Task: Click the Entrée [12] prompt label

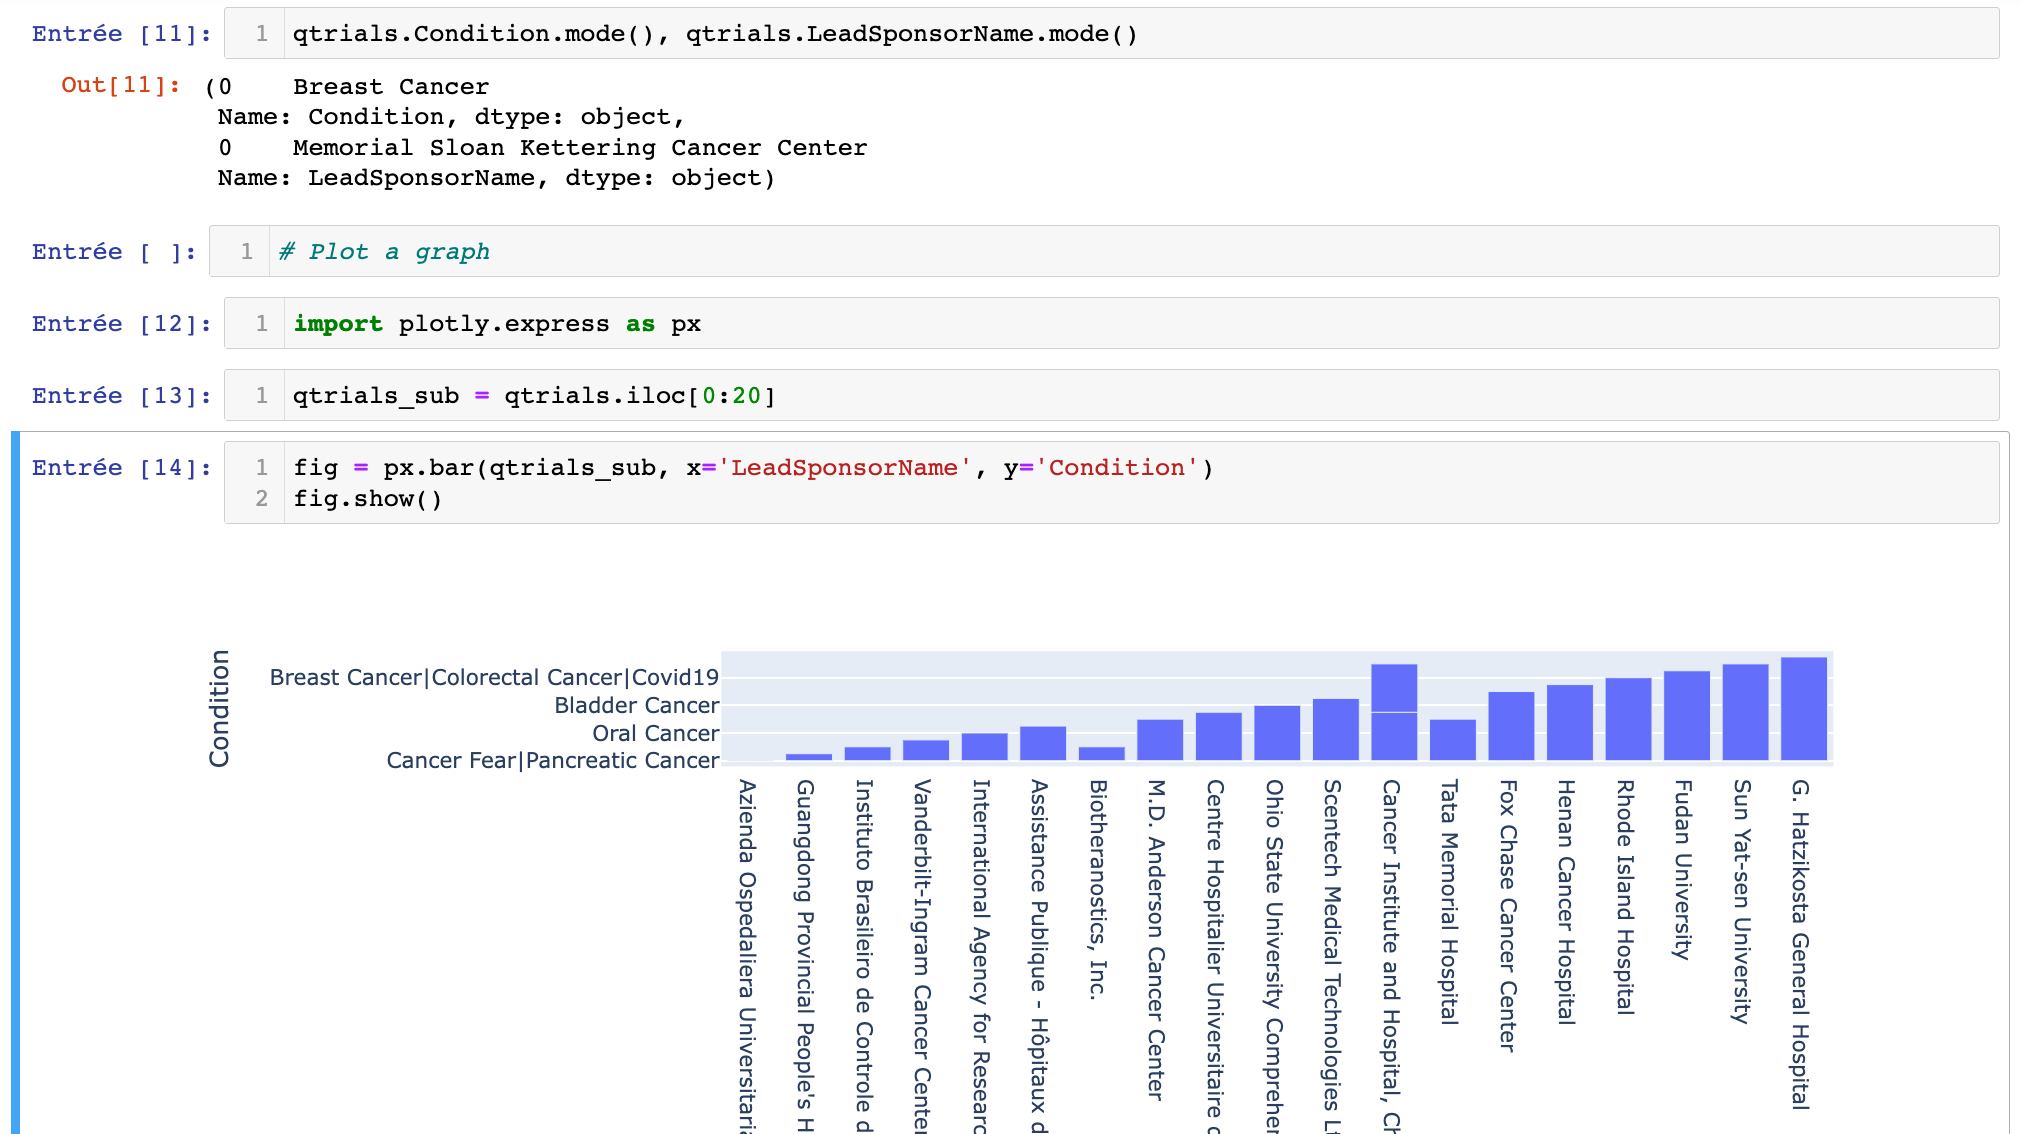Action: point(121,323)
